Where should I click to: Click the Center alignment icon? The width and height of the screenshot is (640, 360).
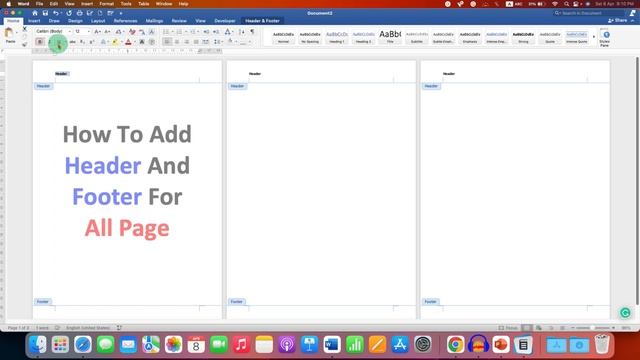click(x=177, y=42)
